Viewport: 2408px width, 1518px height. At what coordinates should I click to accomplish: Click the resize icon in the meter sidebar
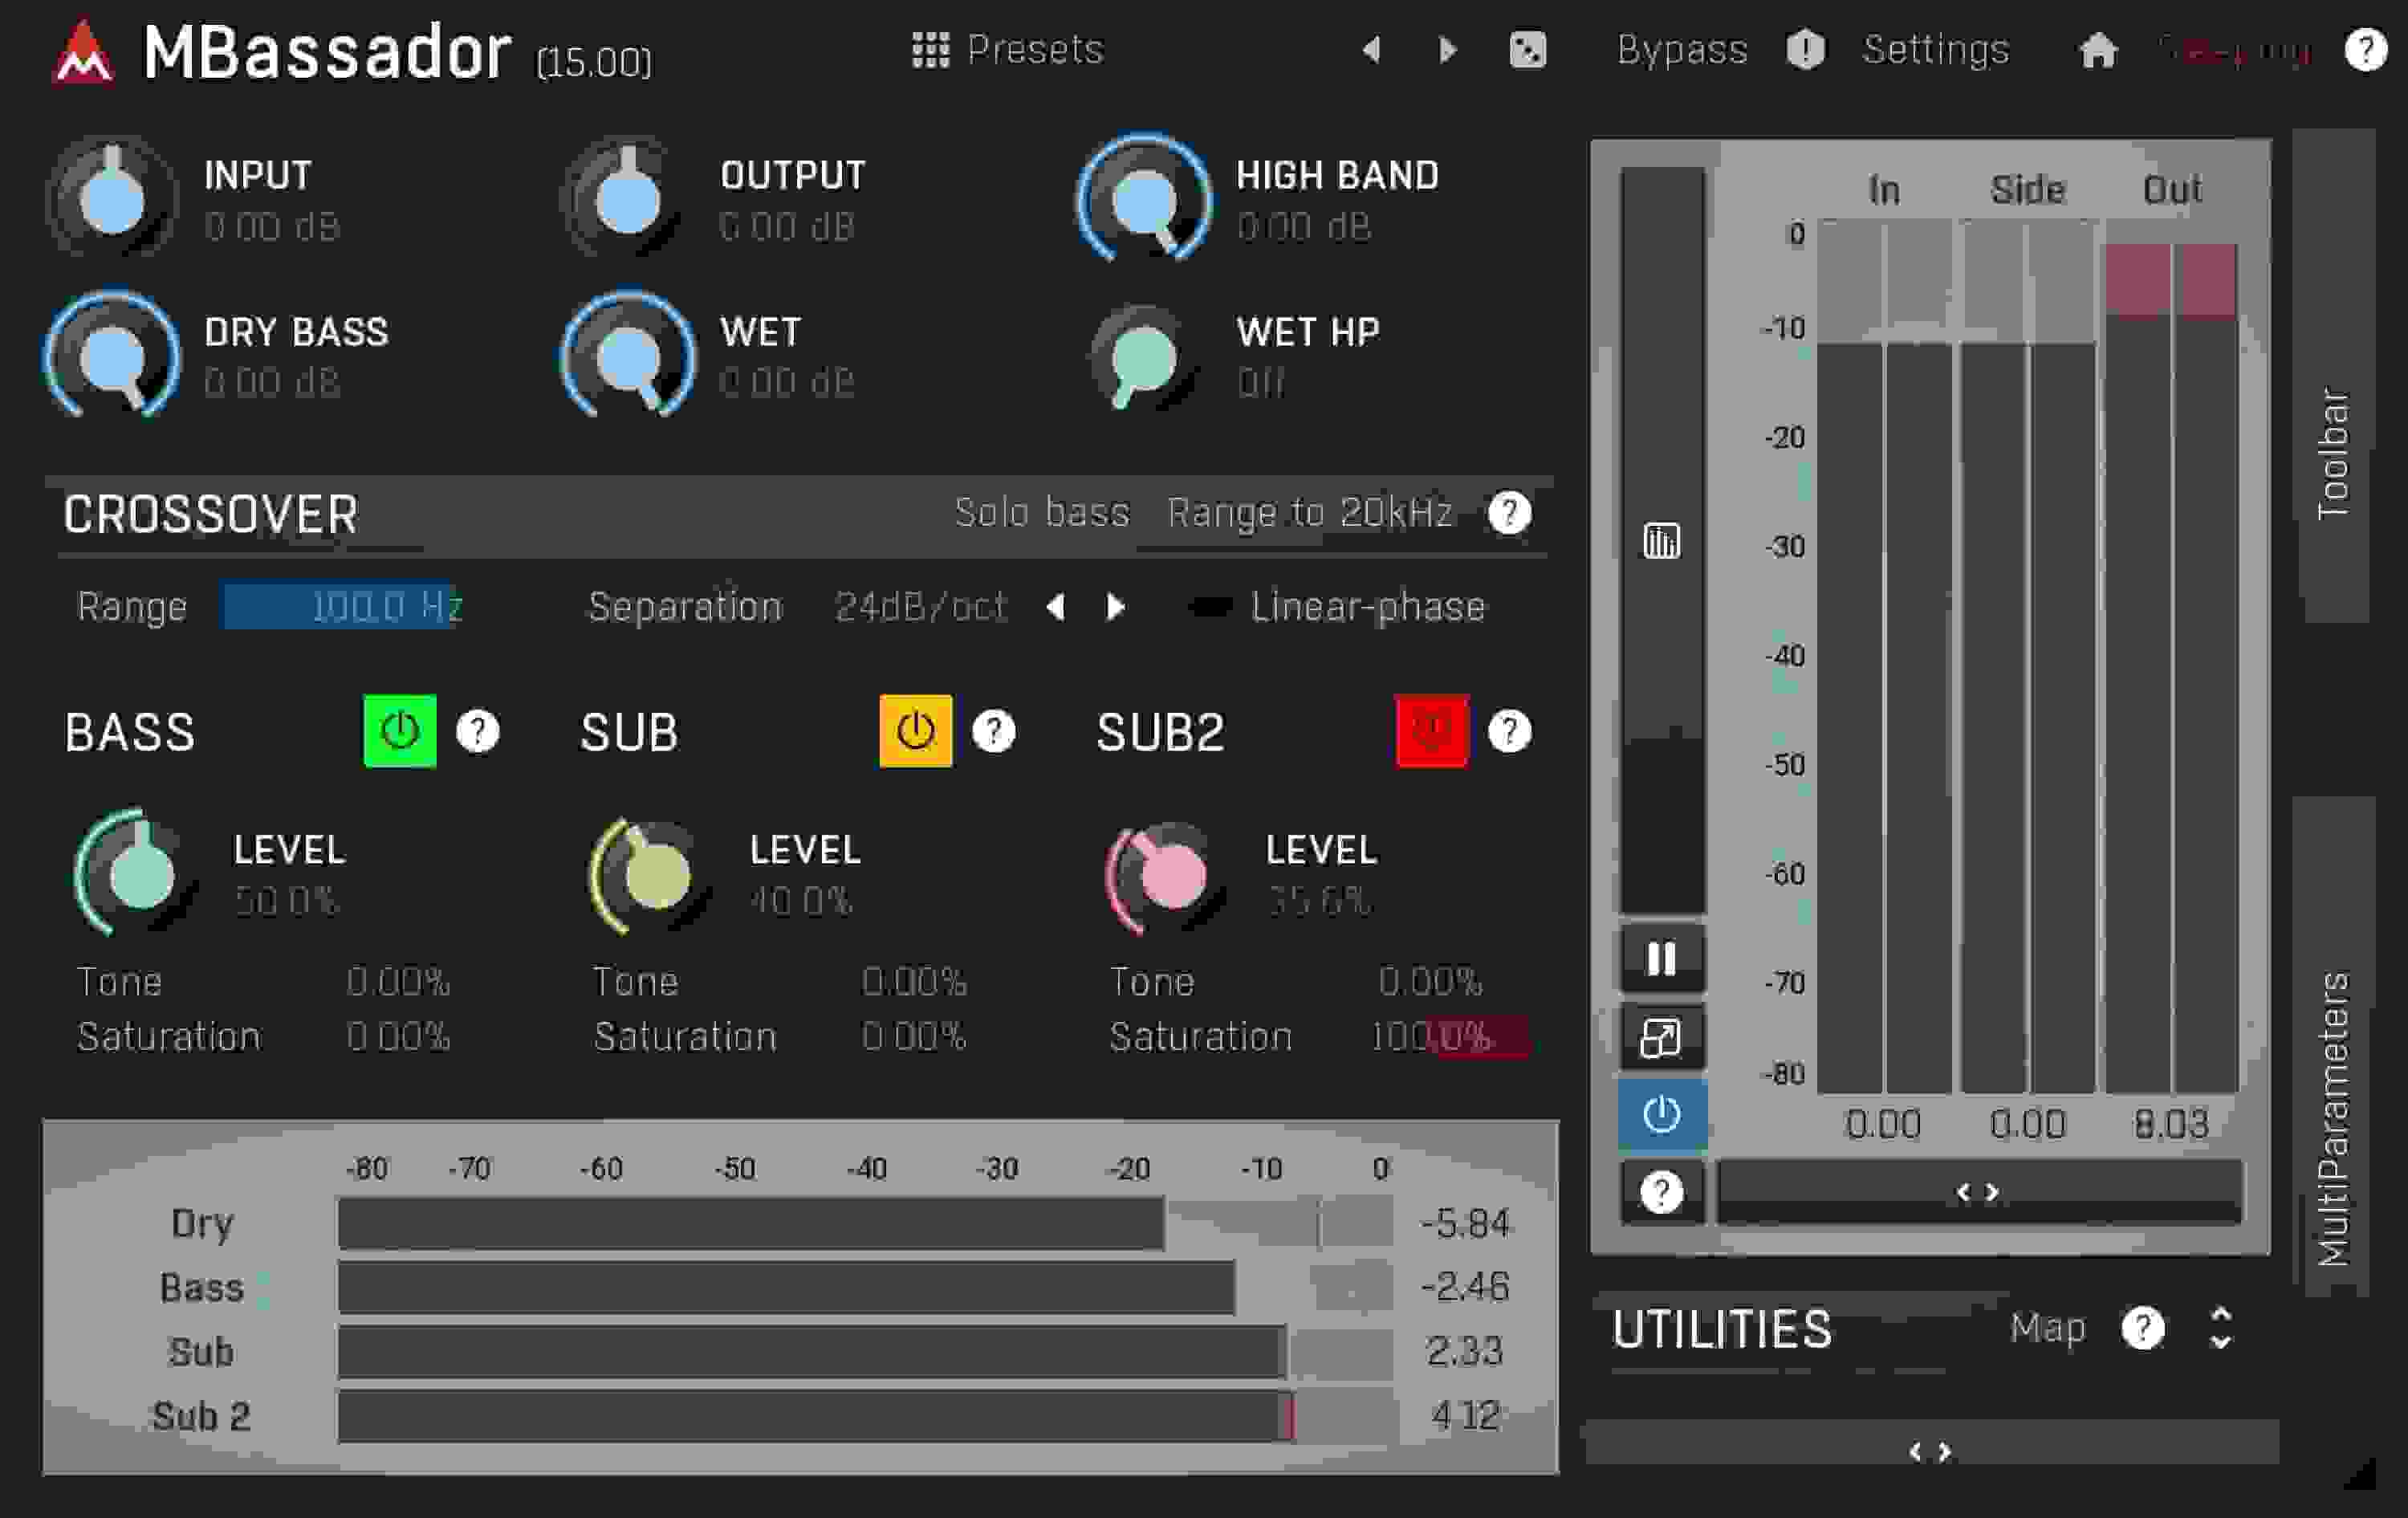[1662, 1035]
